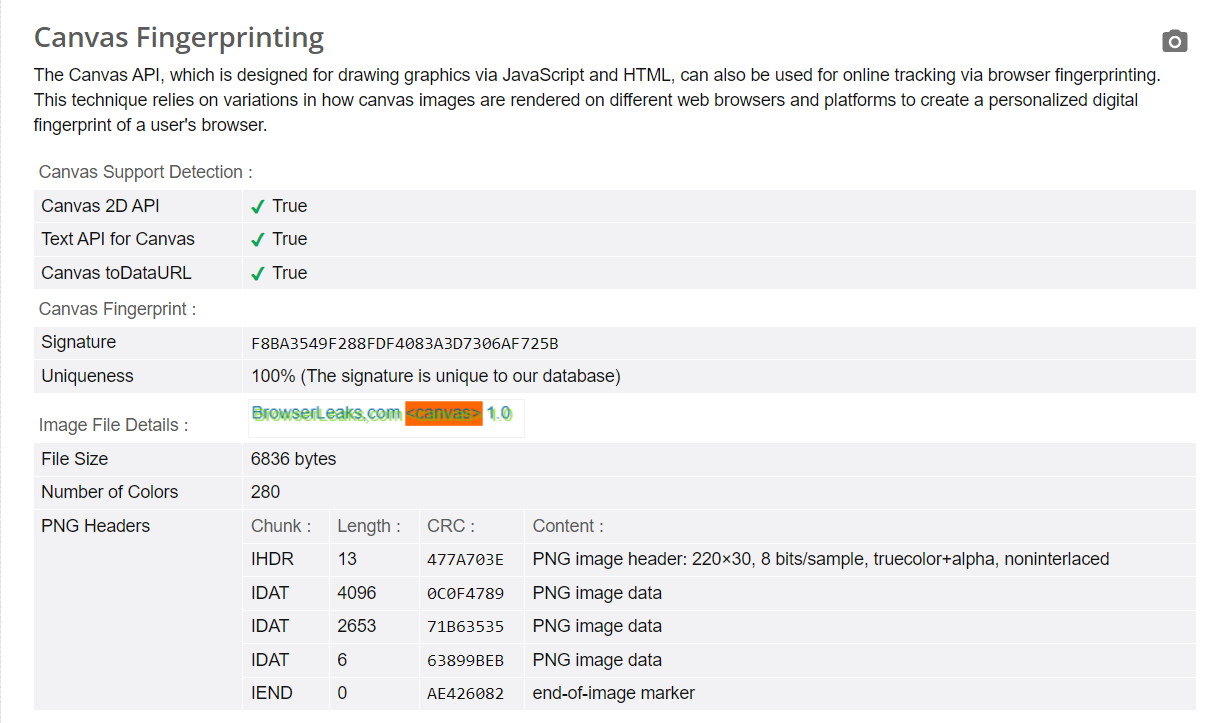Click the 6836 bytes value
The width and height of the screenshot is (1224, 723).
click(x=294, y=459)
